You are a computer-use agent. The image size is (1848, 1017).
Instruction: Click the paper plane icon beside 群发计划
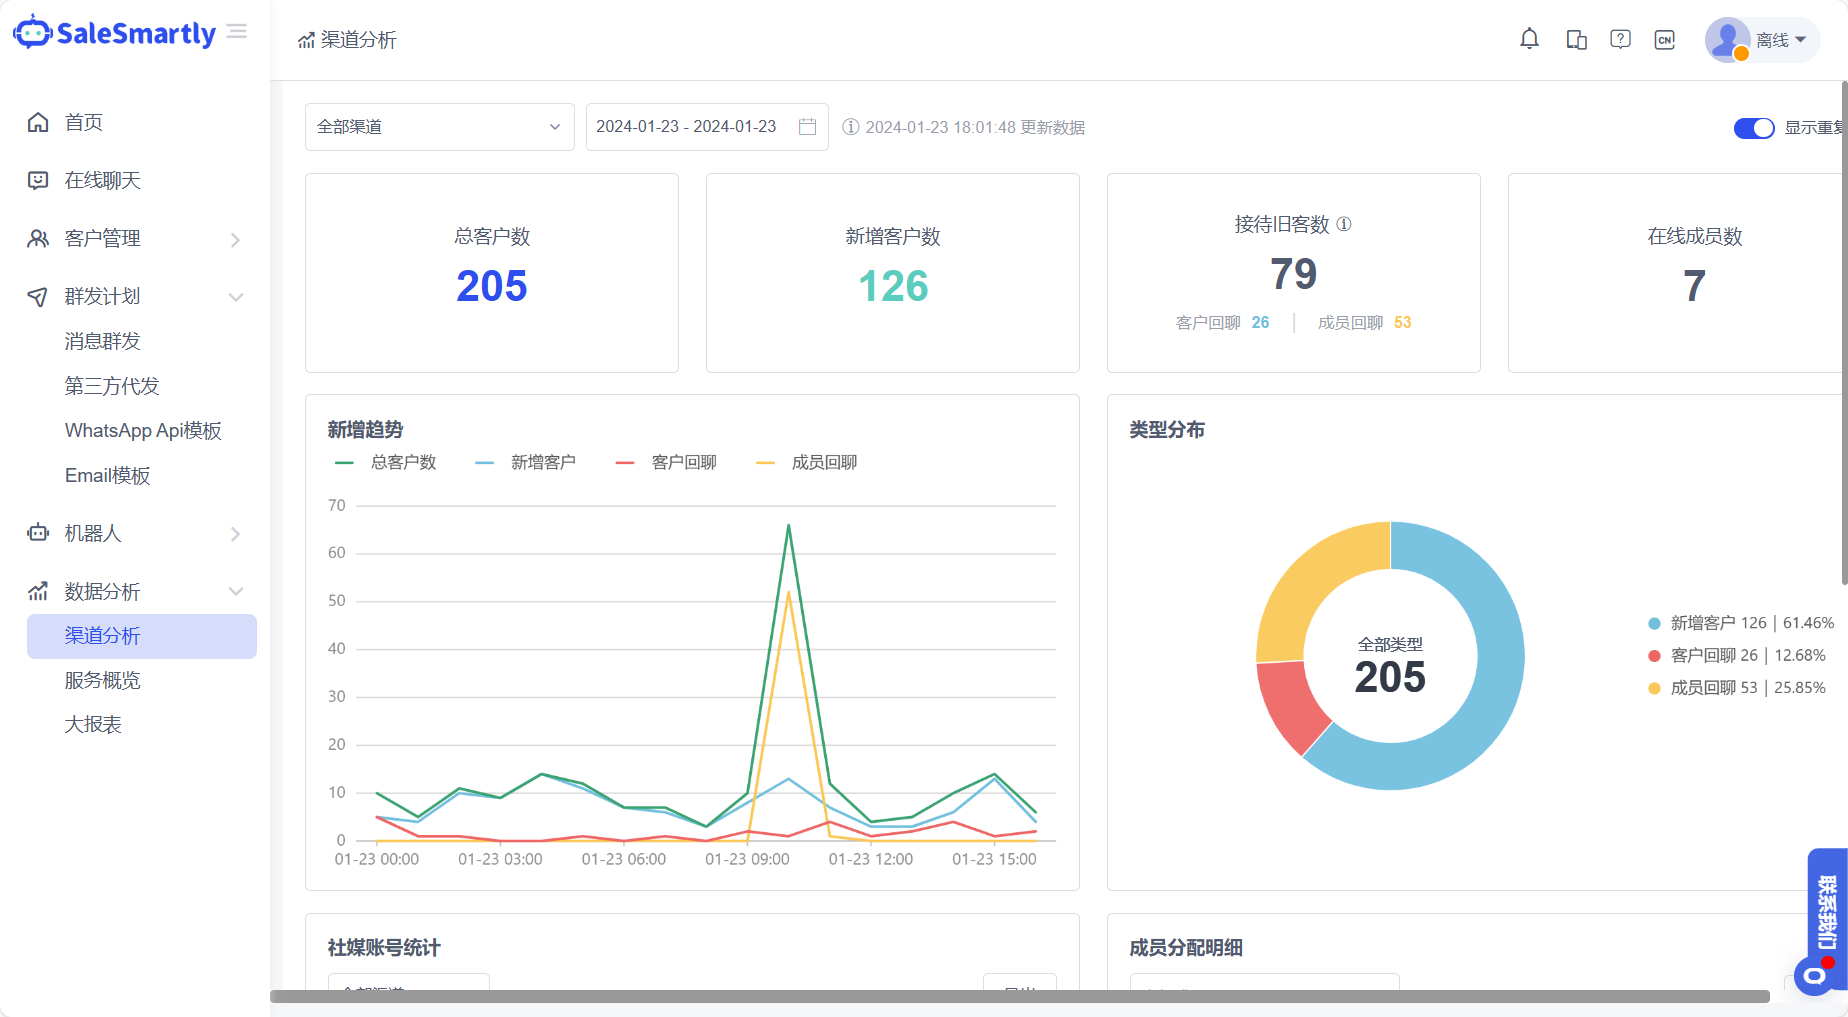click(38, 296)
